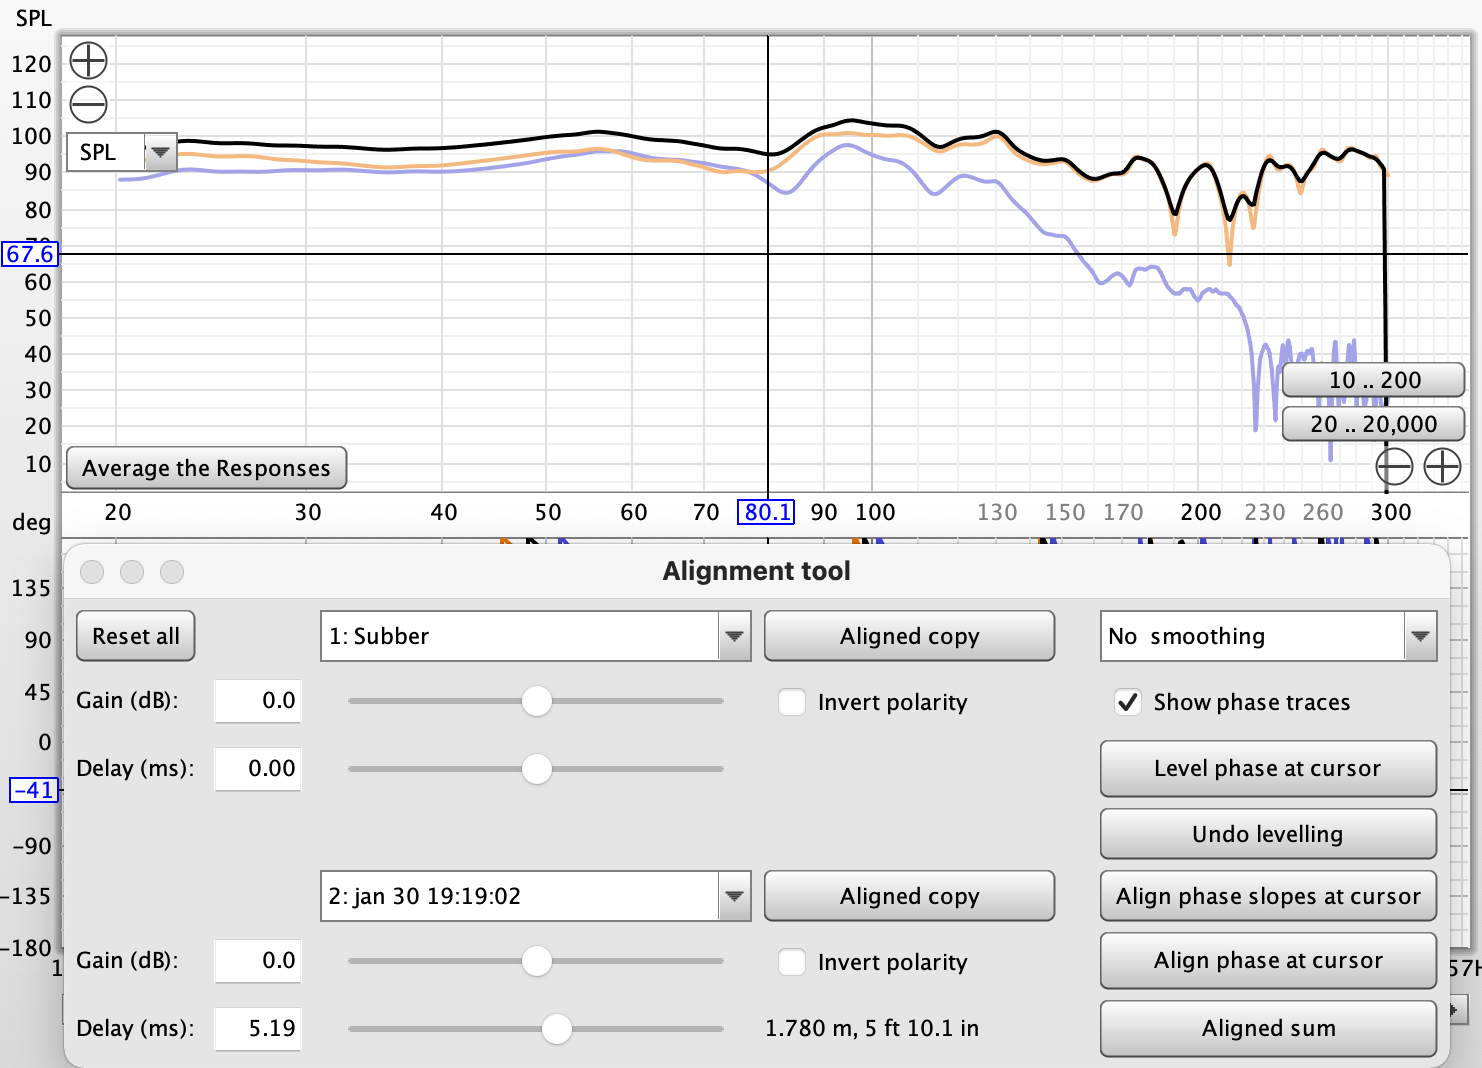Screen dimensions: 1482x1068
Task: Click Aligned sum button
Action: click(1268, 1028)
